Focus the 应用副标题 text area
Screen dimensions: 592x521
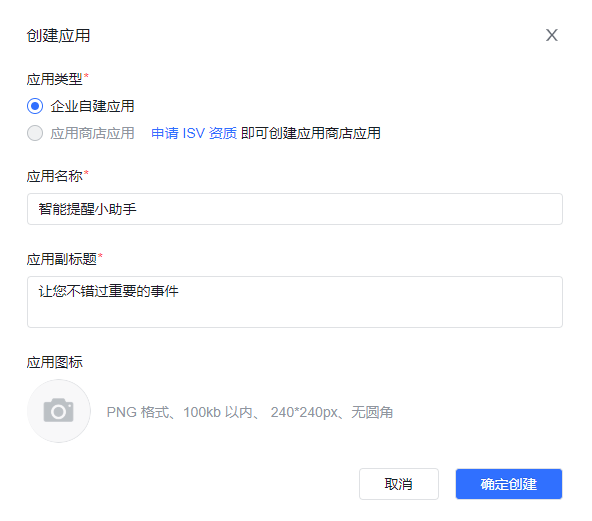pyautogui.click(x=295, y=302)
